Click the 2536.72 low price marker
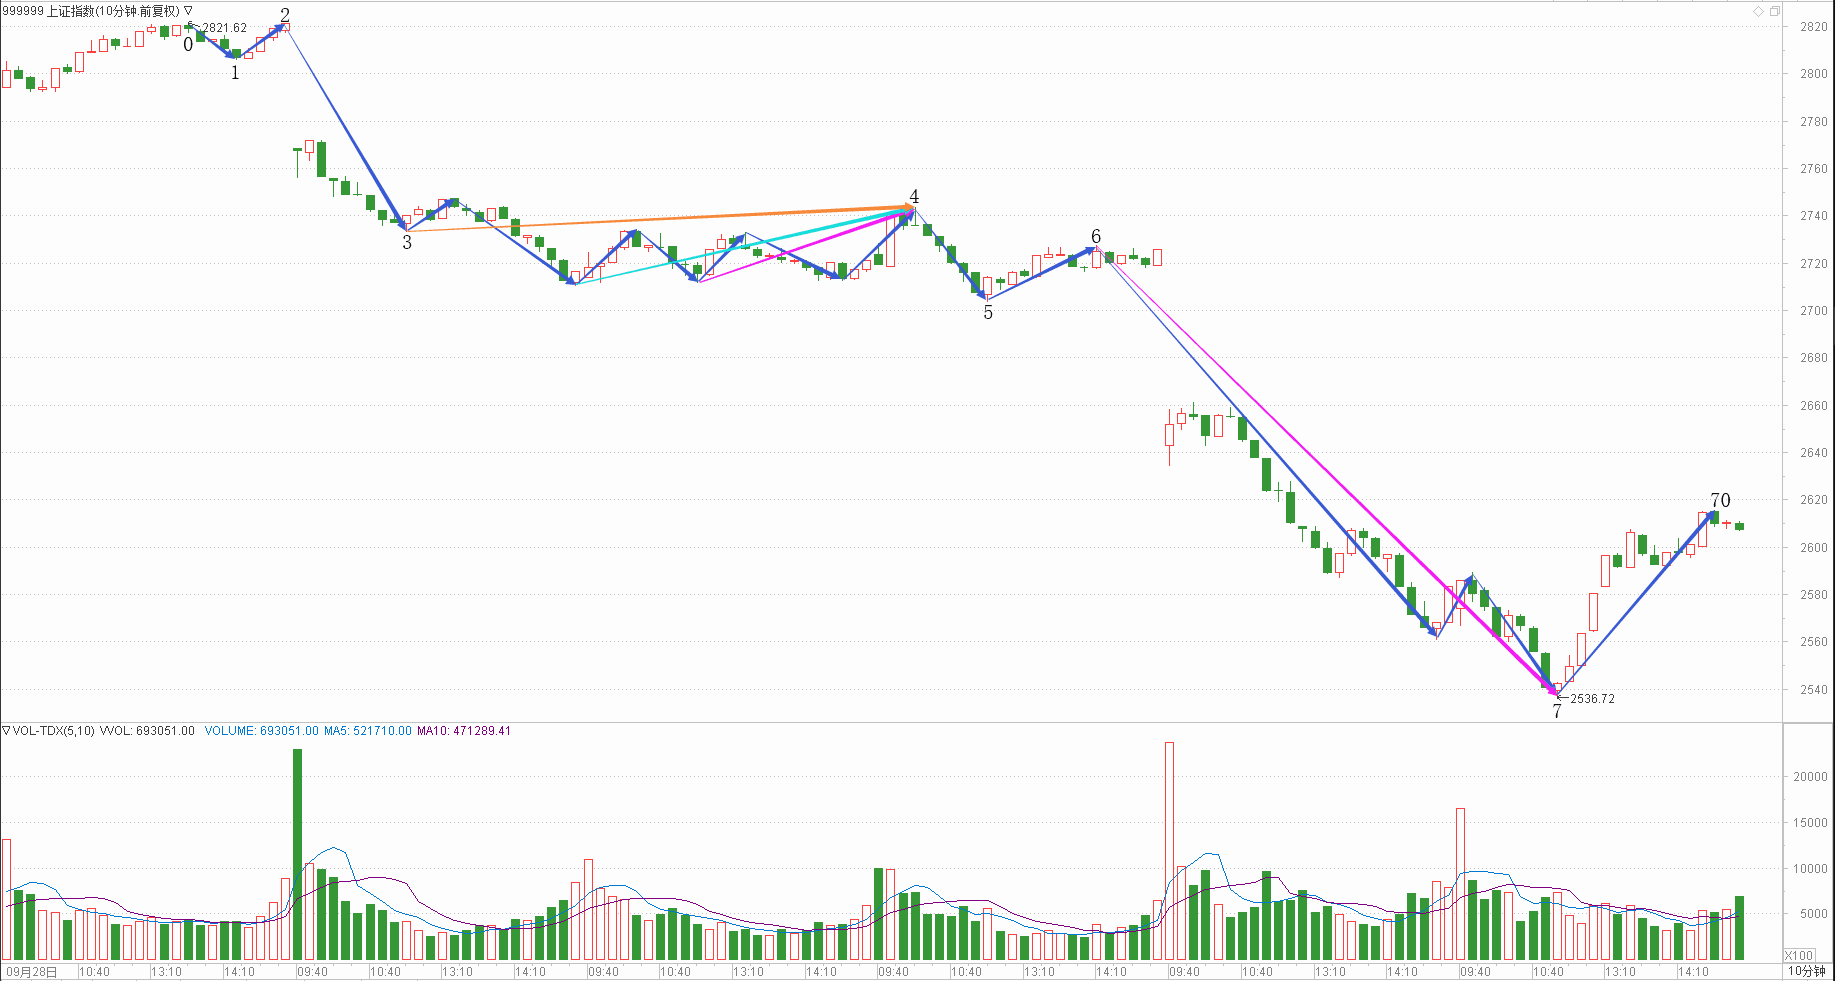The image size is (1835, 981). (x=1592, y=699)
